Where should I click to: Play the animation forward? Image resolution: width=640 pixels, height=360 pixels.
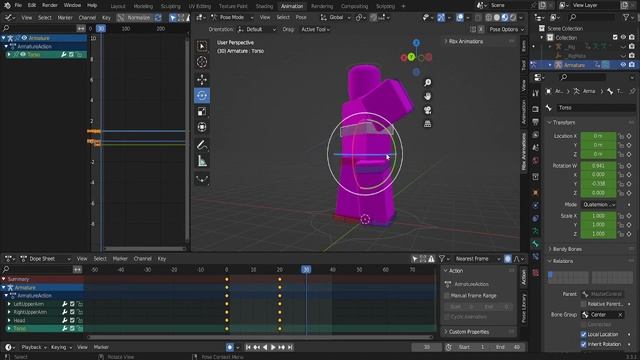coord(273,347)
